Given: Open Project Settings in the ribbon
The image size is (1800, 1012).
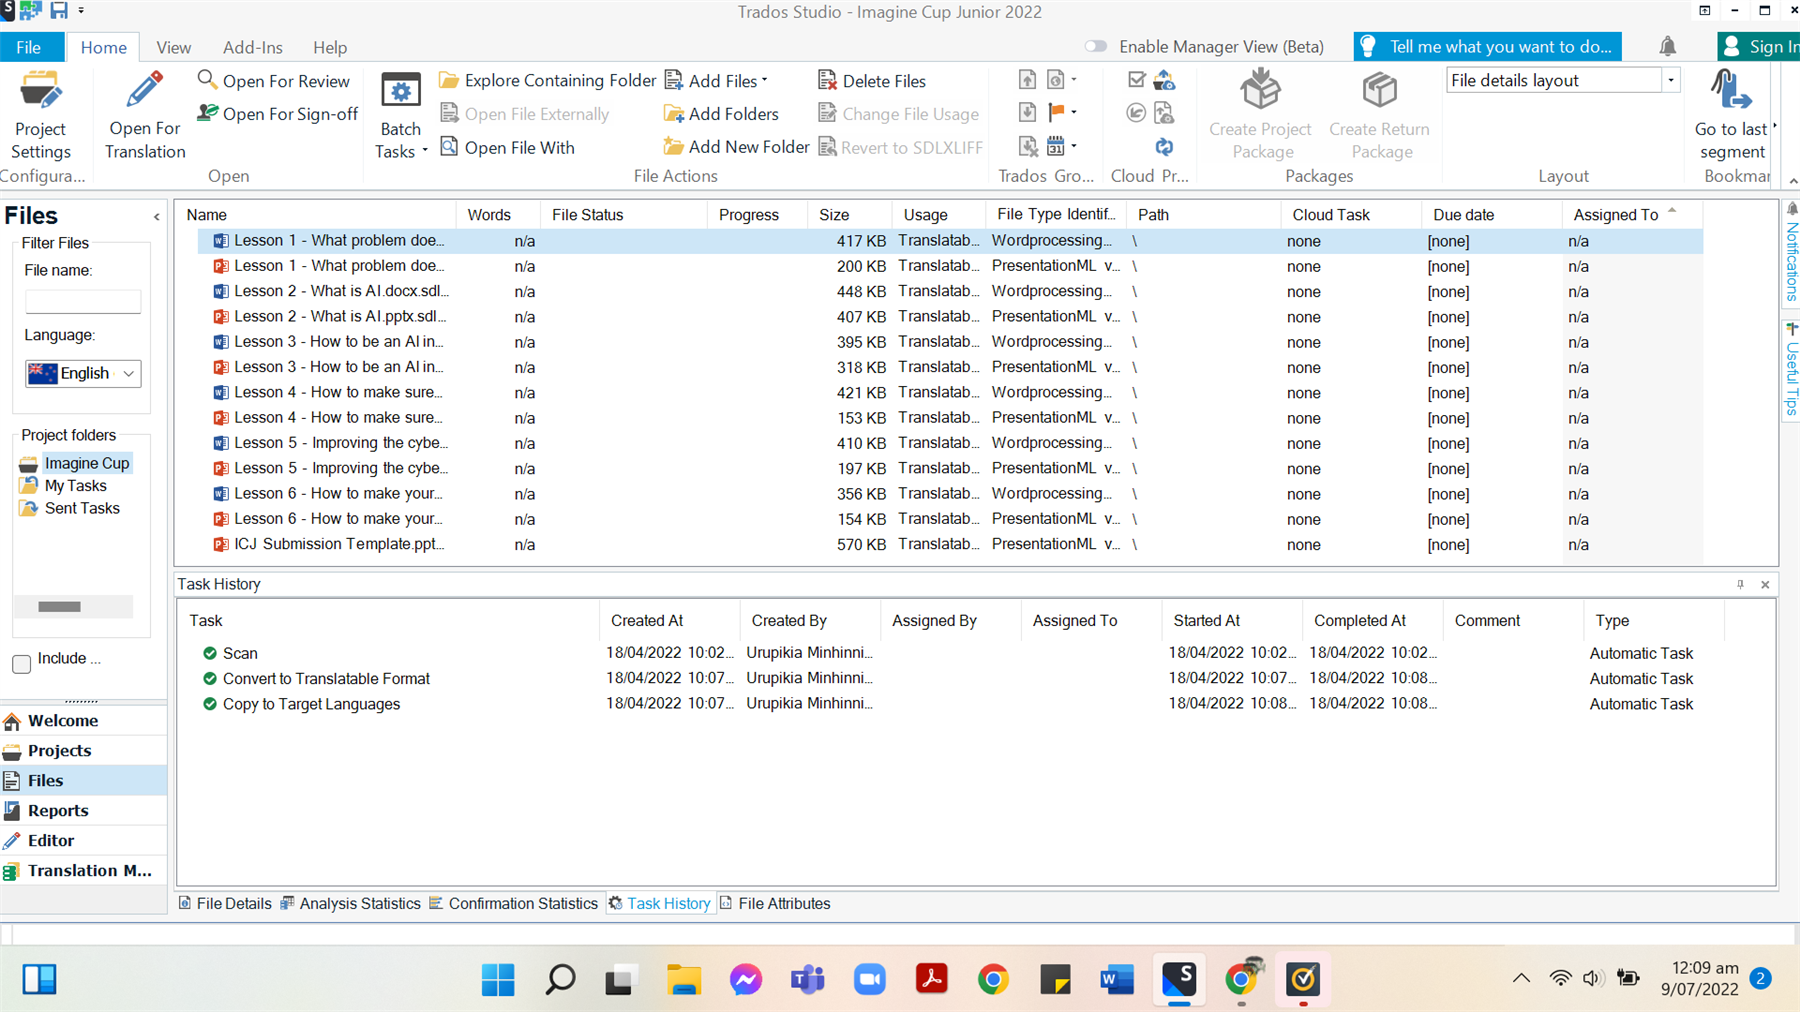Looking at the screenshot, I should [x=40, y=115].
